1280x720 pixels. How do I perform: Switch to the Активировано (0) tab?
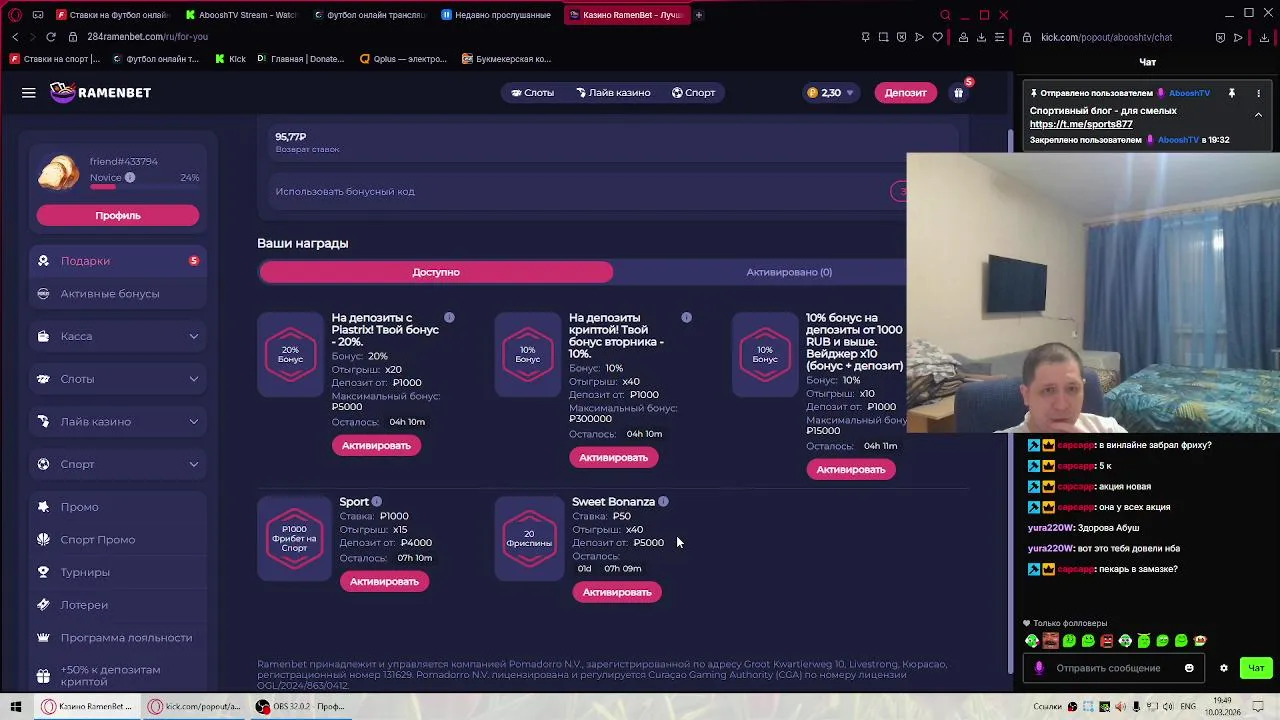point(789,272)
